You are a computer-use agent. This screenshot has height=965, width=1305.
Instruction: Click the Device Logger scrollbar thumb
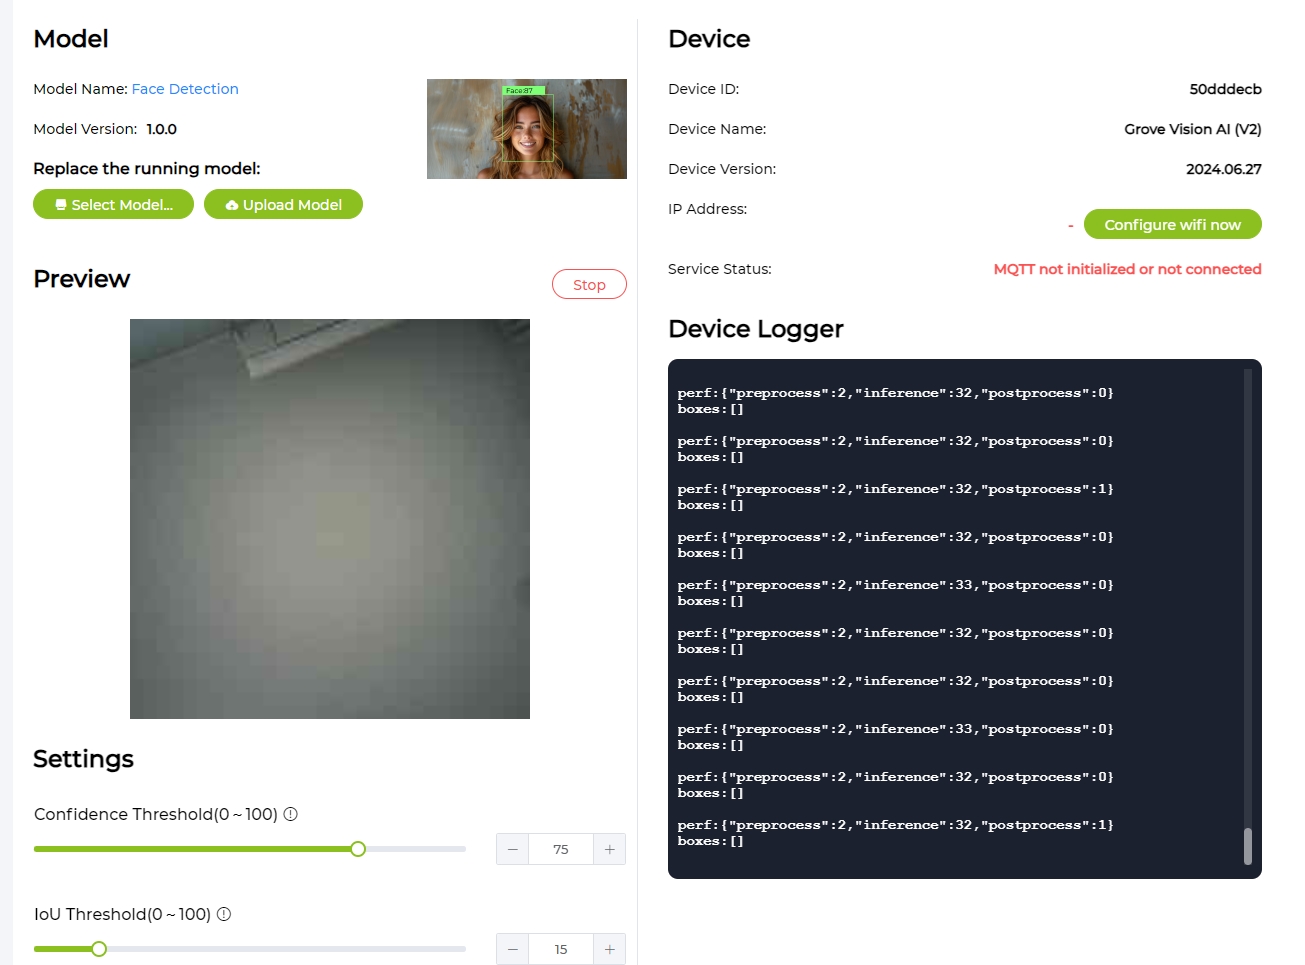pos(1247,846)
